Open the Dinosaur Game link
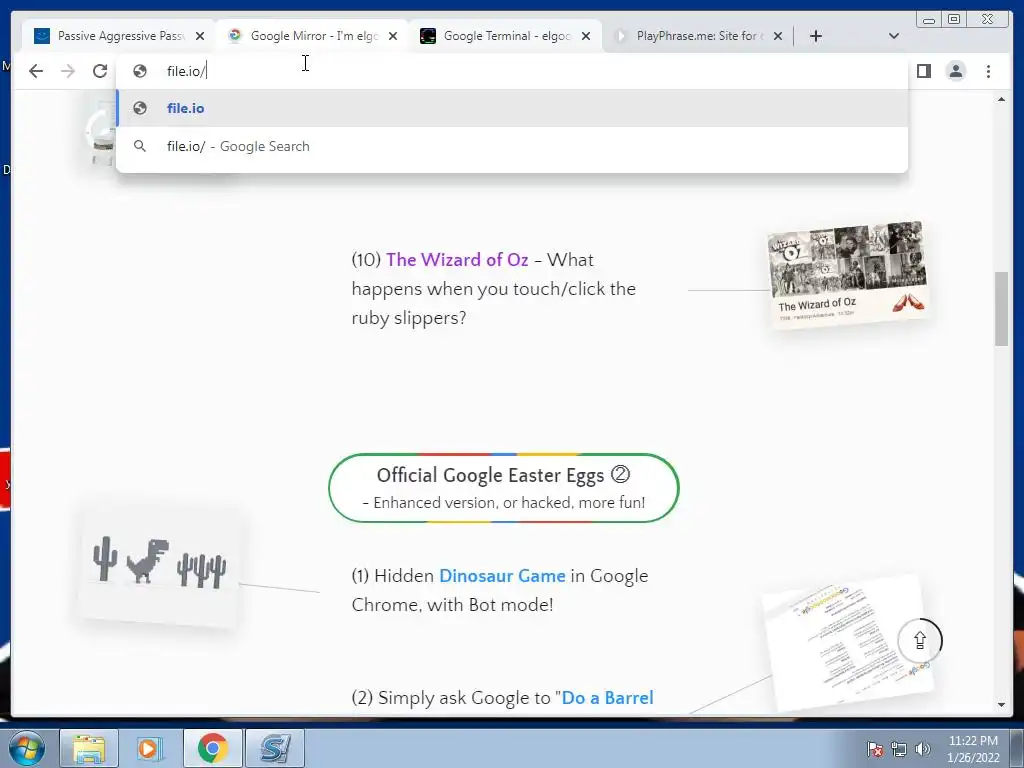1024x768 pixels. [502, 576]
